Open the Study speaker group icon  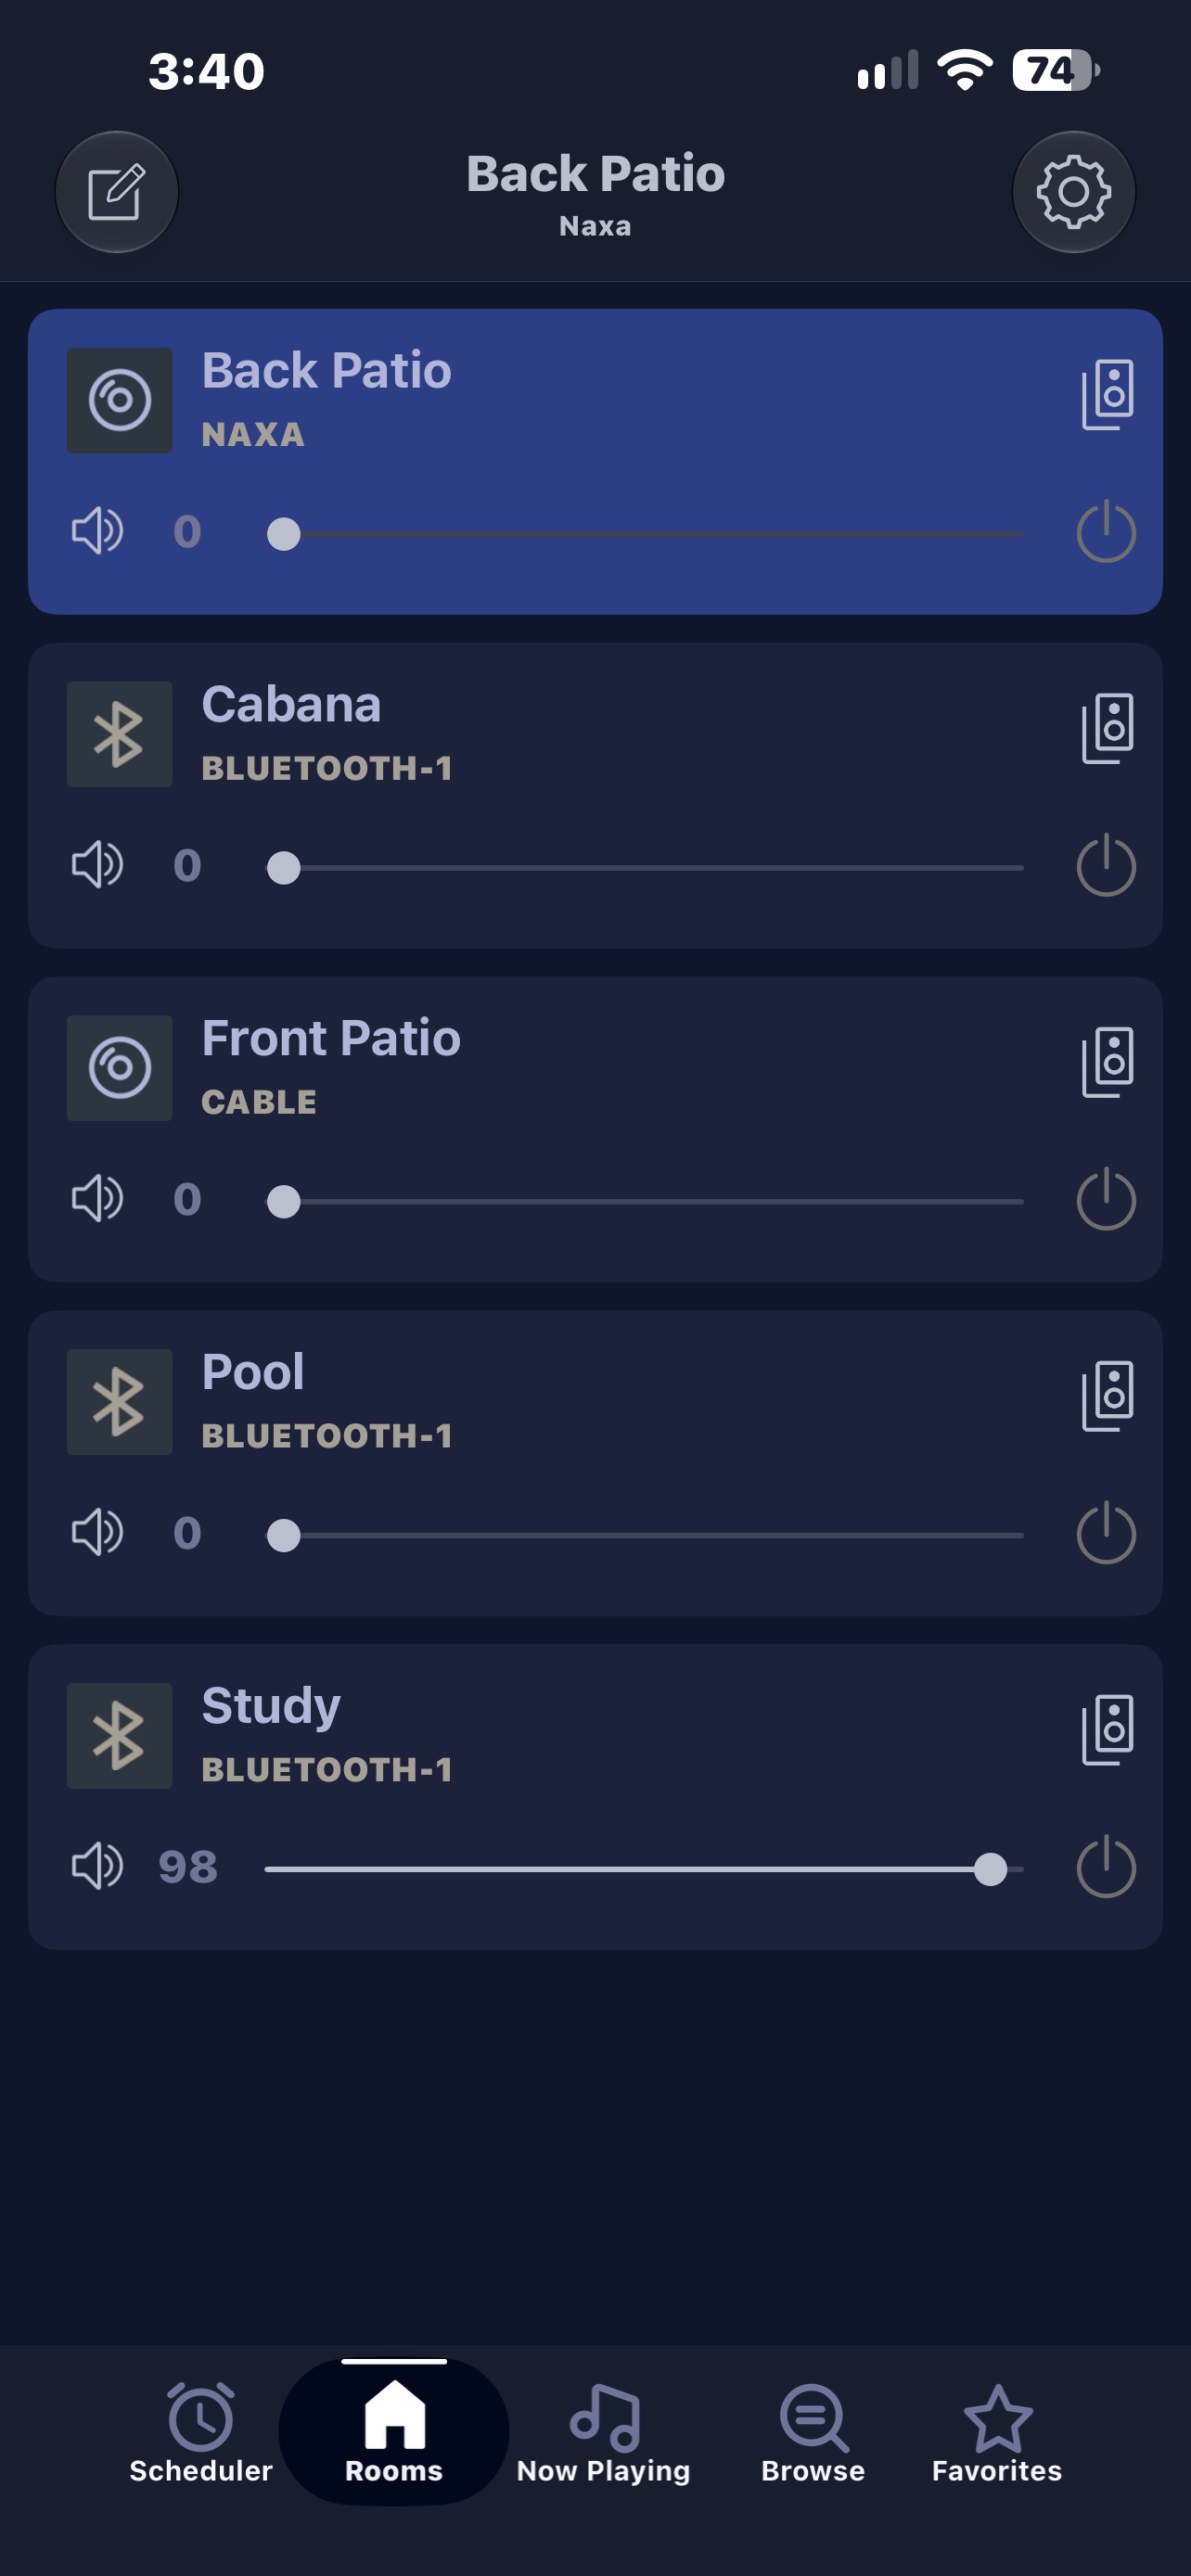[x=1107, y=1730]
